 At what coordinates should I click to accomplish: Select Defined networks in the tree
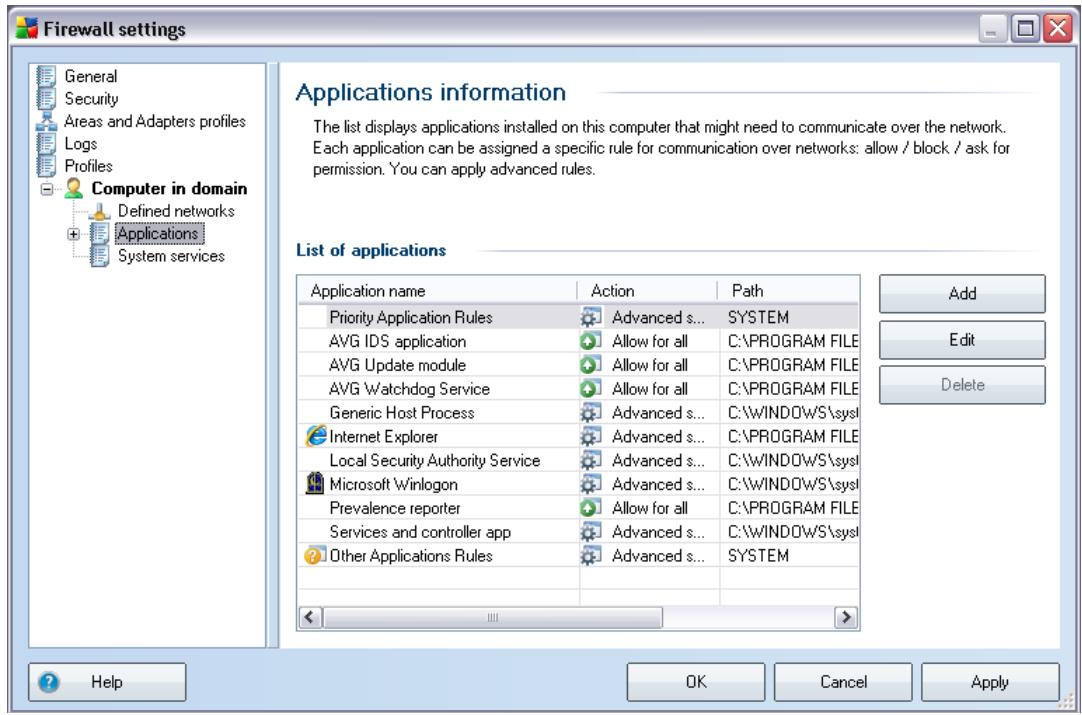tap(176, 211)
